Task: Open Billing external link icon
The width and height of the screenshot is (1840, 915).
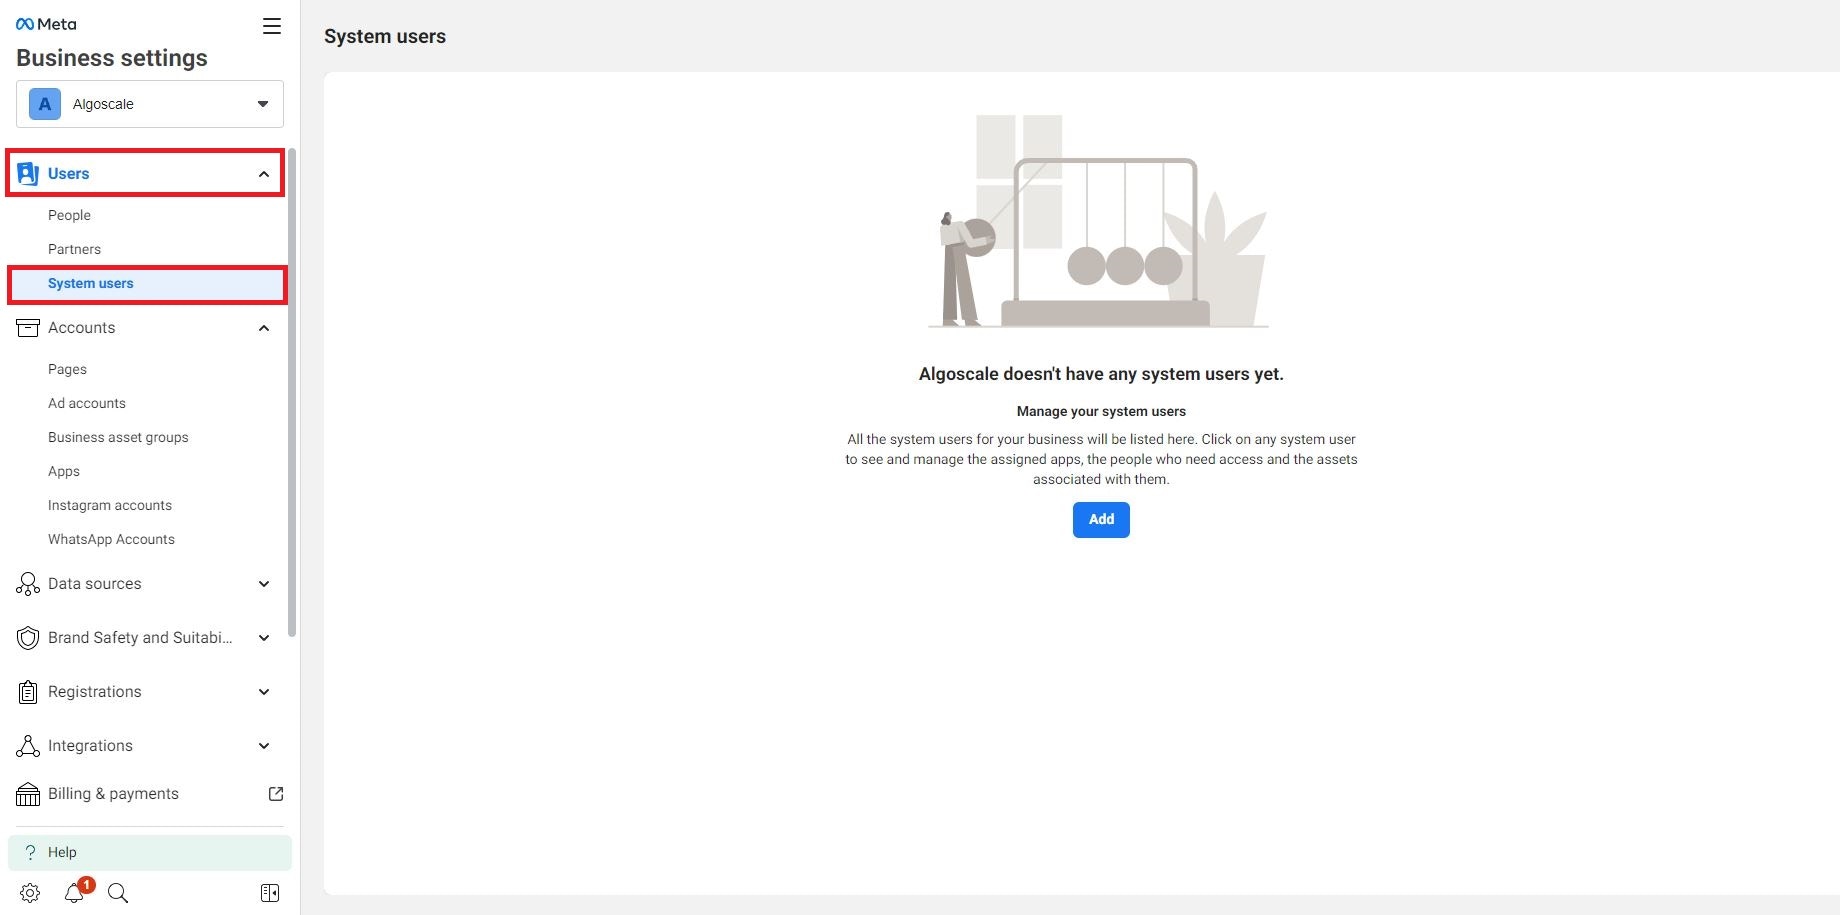Action: click(276, 794)
